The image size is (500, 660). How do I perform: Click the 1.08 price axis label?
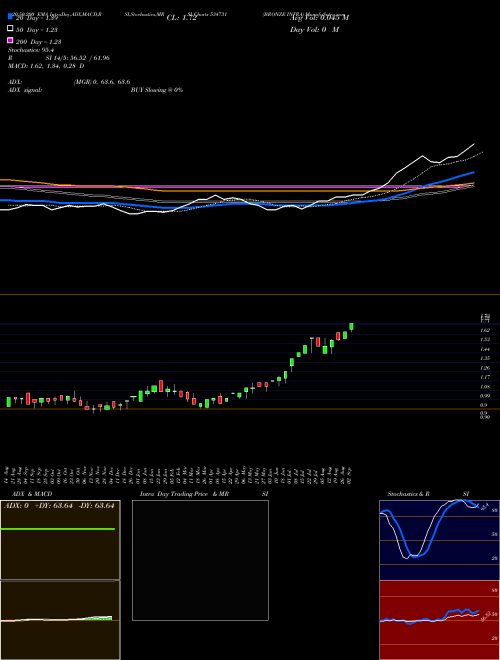[485, 386]
